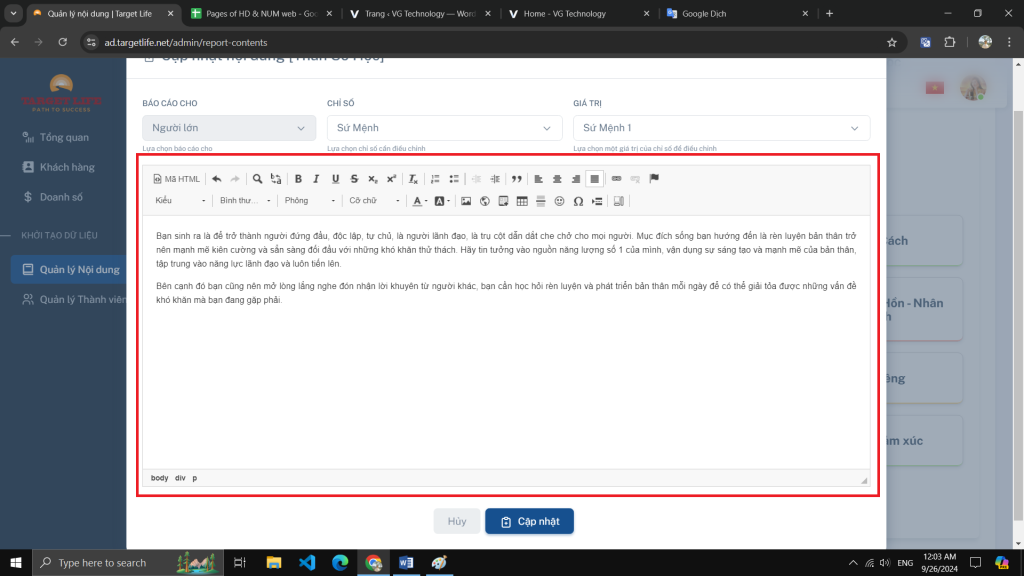Viewport: 1024px width, 576px height.
Task: Expand the Giá trị Sứ Mệnh 1 dropdown
Action: coord(722,128)
